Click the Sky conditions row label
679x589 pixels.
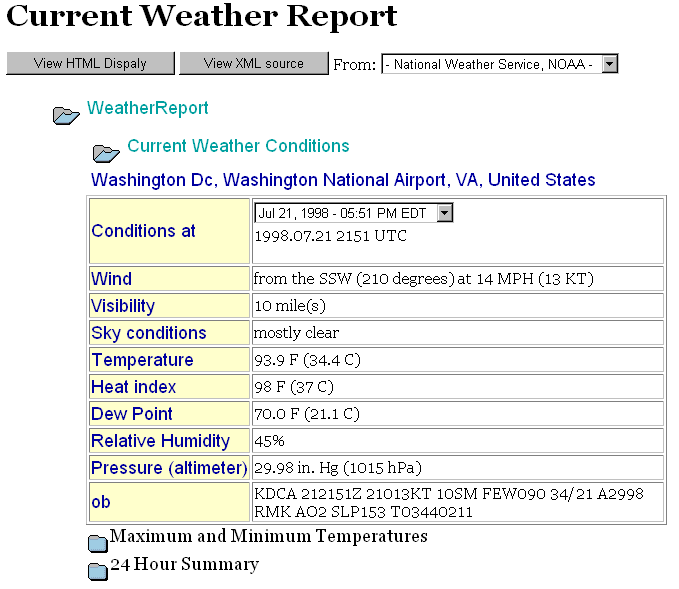tap(148, 333)
